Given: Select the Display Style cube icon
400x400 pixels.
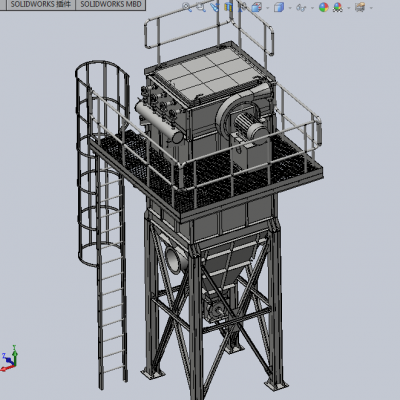Looking at the screenshot, I should pos(279,7).
